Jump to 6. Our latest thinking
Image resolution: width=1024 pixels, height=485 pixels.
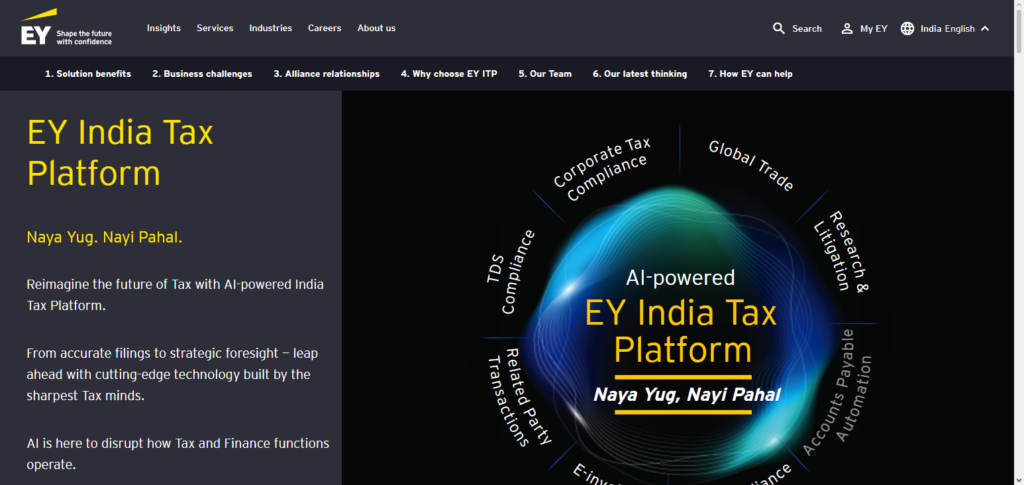pyautogui.click(x=640, y=74)
